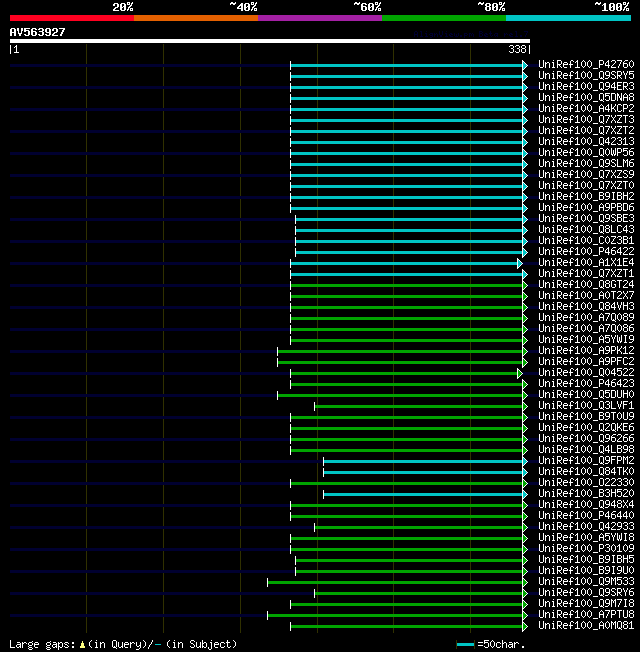Open UniRef100_Q7XZT3 hit
Screen dimensions: 640x652
point(586,120)
